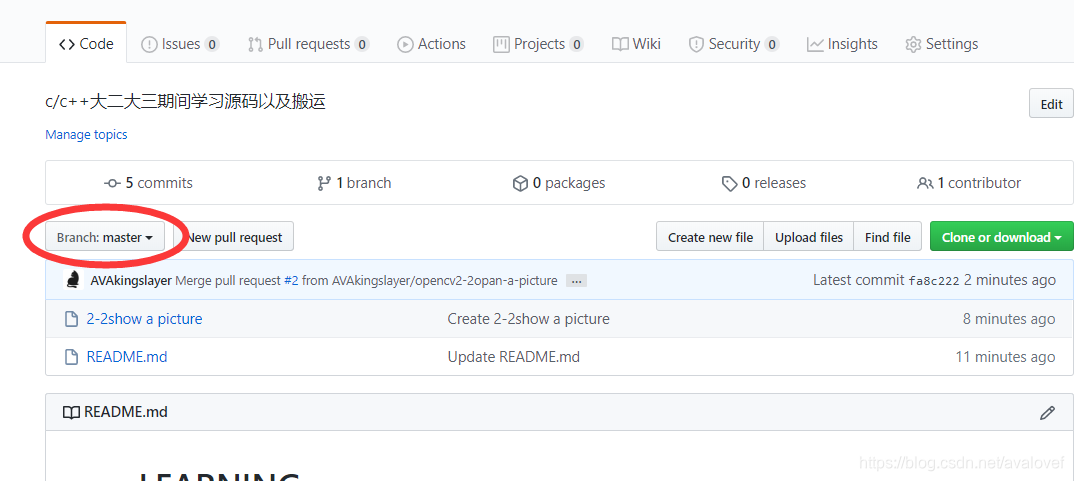
Task: Open the 'Create 2-2show a picture' commit message
Action: 528,319
